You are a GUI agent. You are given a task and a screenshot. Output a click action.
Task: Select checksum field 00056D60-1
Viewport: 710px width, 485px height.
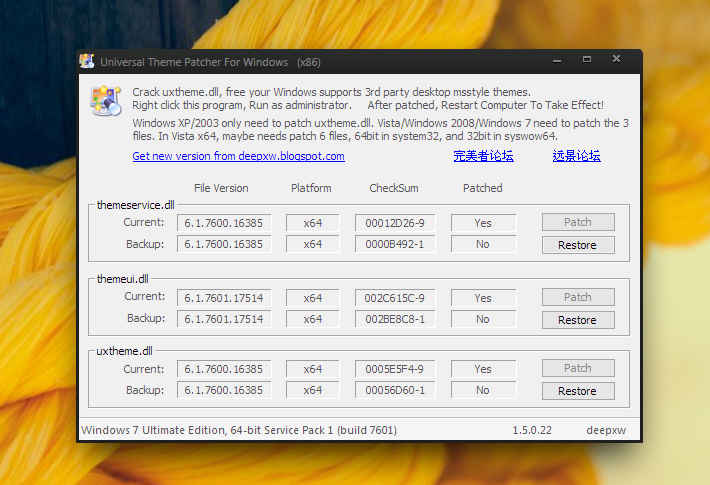pyautogui.click(x=395, y=390)
